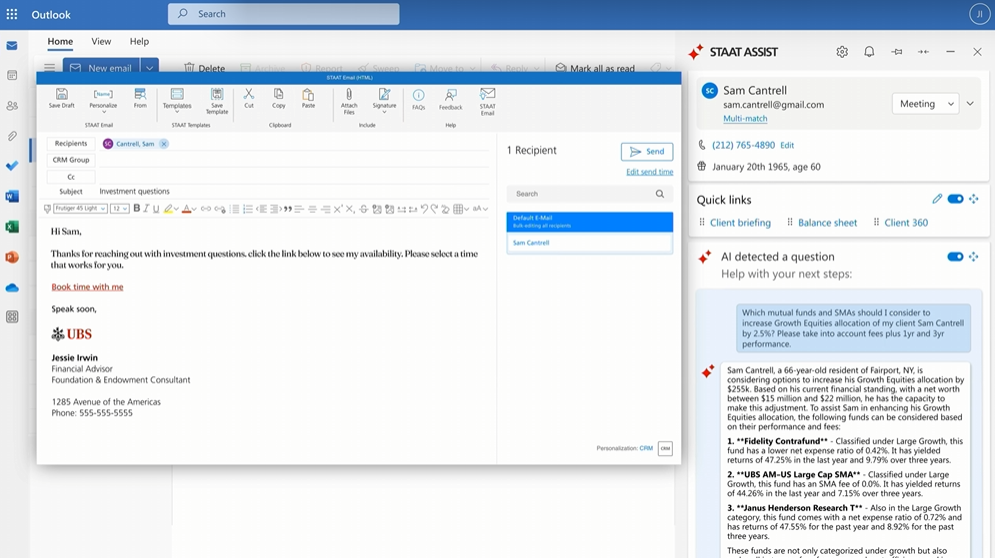Open STAAT Assist settings gear

842,52
